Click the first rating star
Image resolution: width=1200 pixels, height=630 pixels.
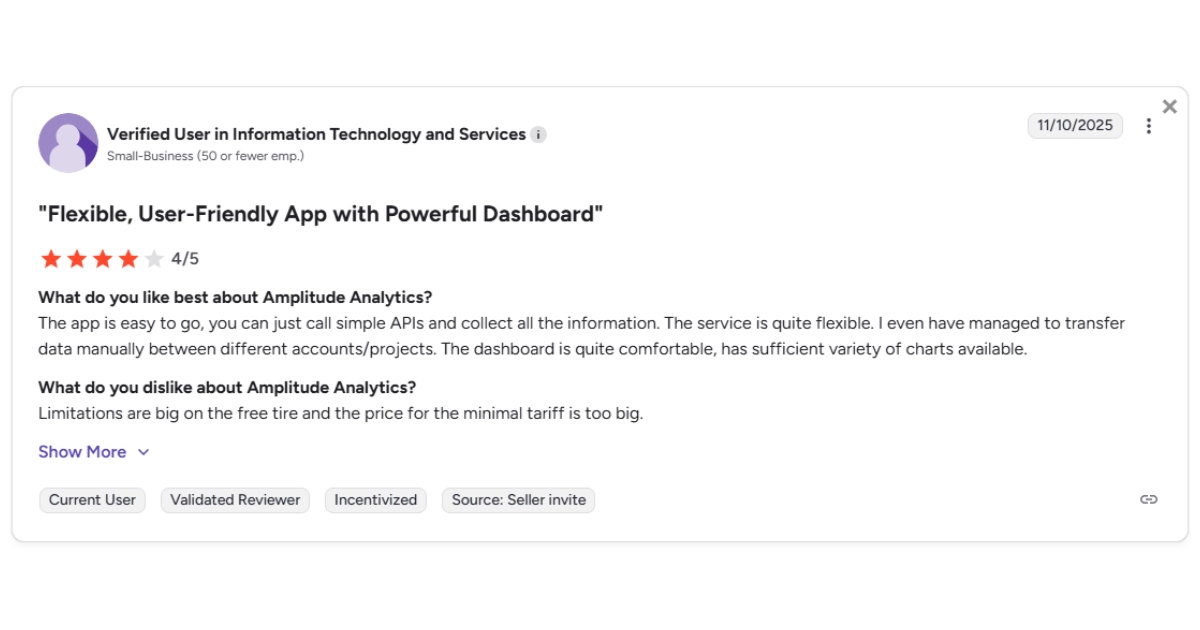point(50,260)
